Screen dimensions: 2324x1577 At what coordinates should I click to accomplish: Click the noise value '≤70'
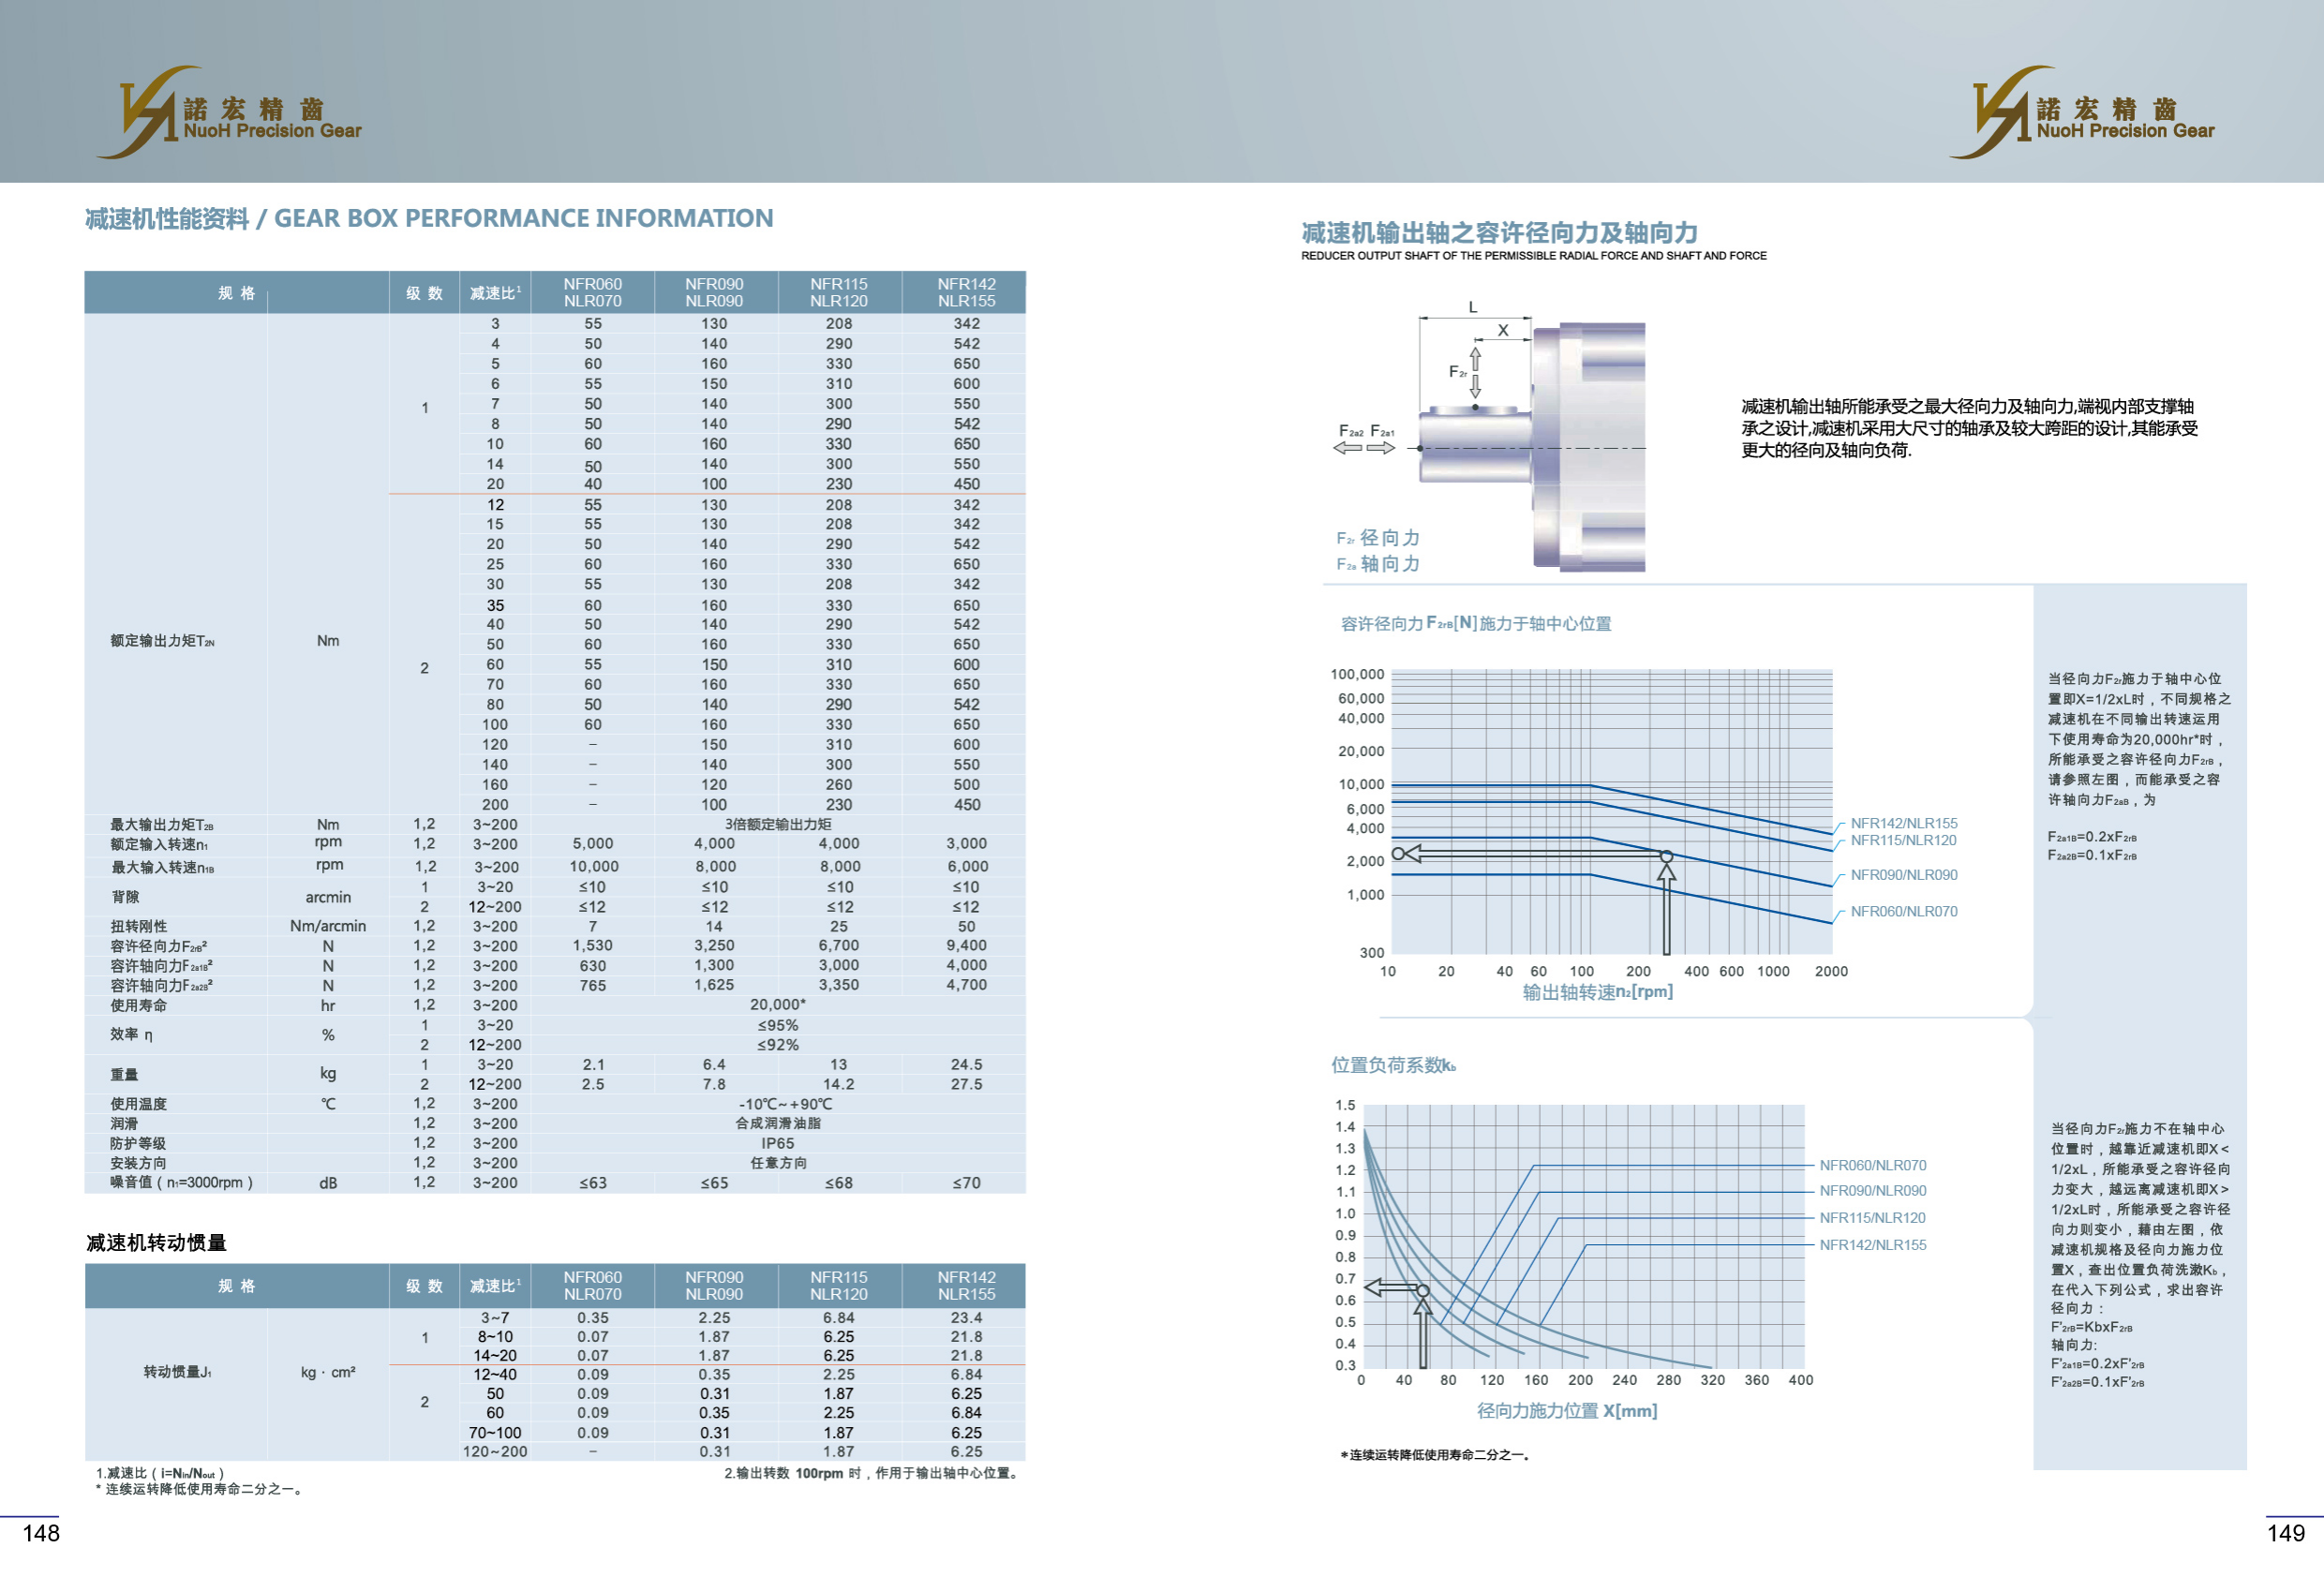(967, 1184)
